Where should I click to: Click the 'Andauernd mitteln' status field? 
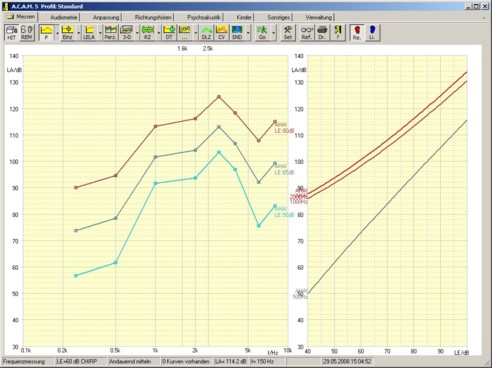point(134,361)
